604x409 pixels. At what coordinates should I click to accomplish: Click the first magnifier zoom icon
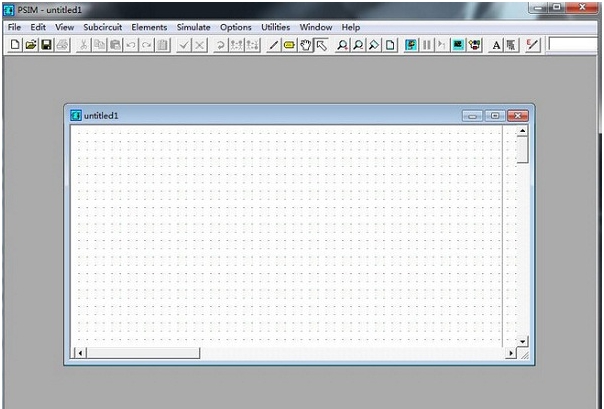click(343, 45)
